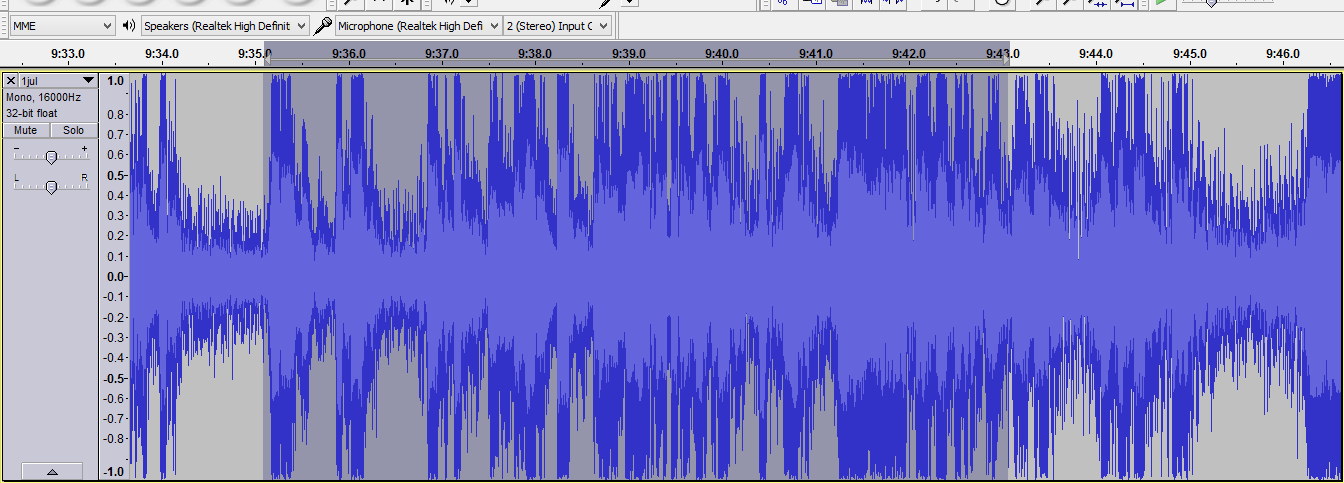Close the 1jul track with X button
The image size is (1344, 483).
pyautogui.click(x=10, y=80)
